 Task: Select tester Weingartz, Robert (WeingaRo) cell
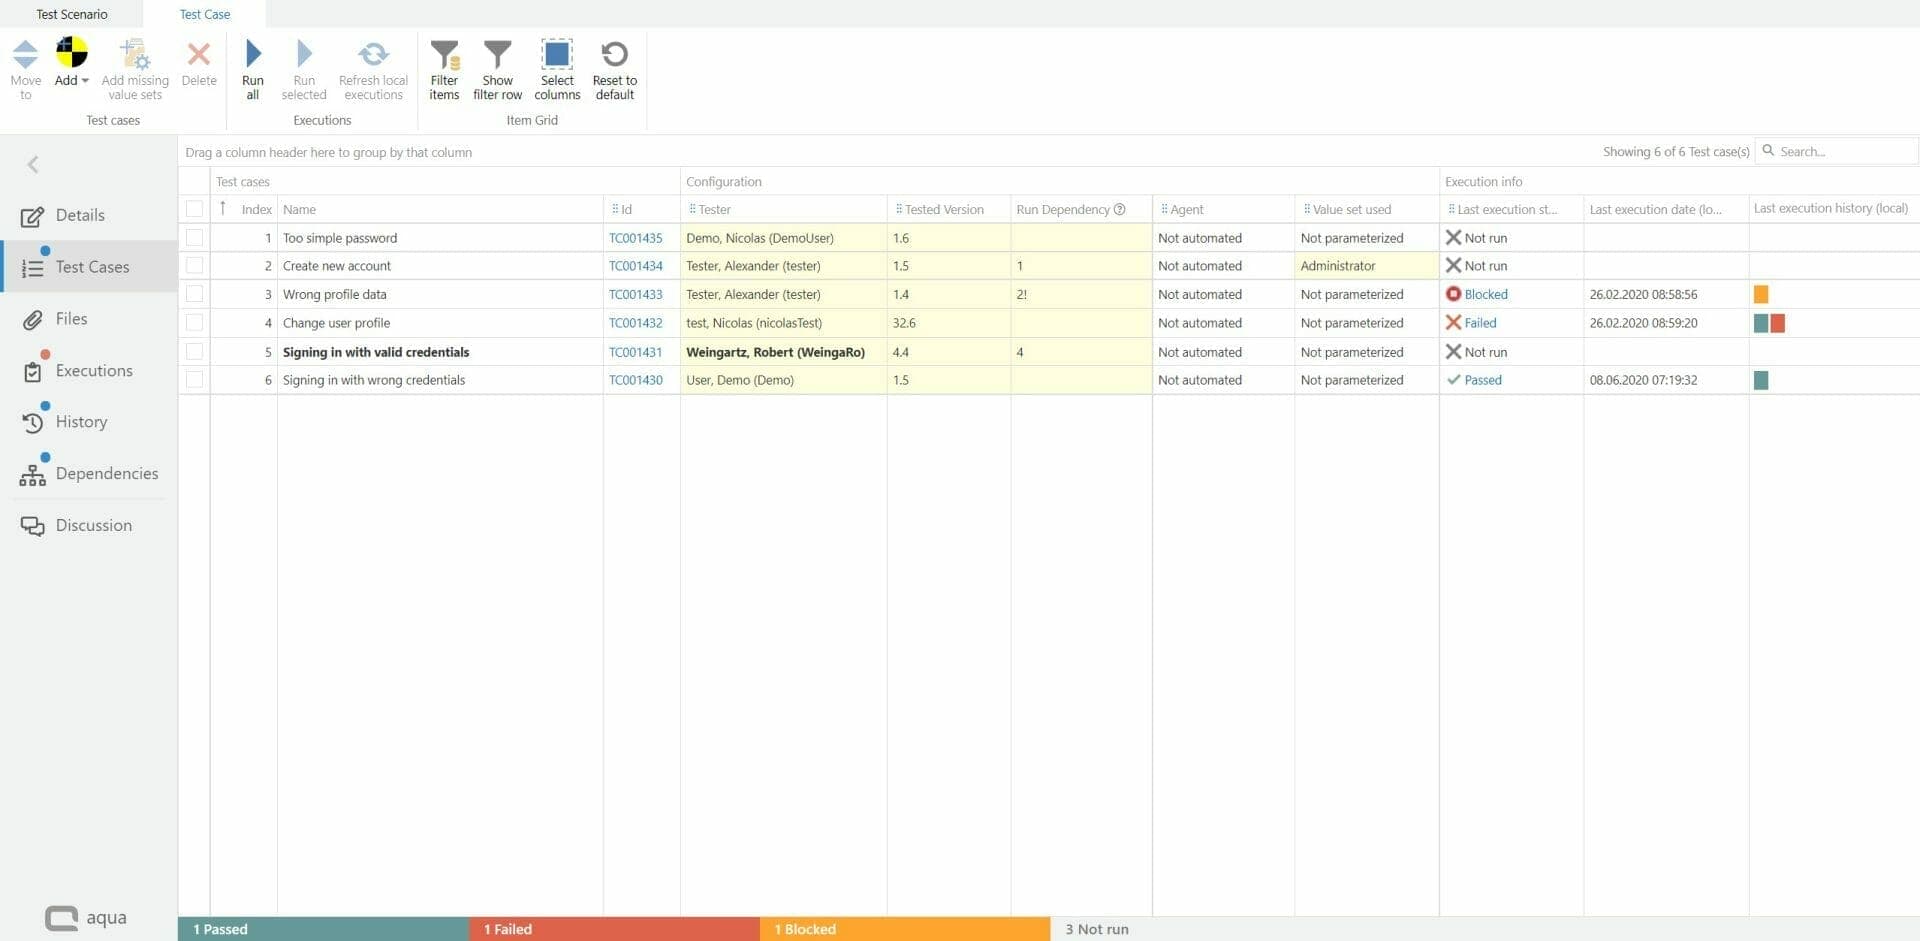(x=783, y=352)
